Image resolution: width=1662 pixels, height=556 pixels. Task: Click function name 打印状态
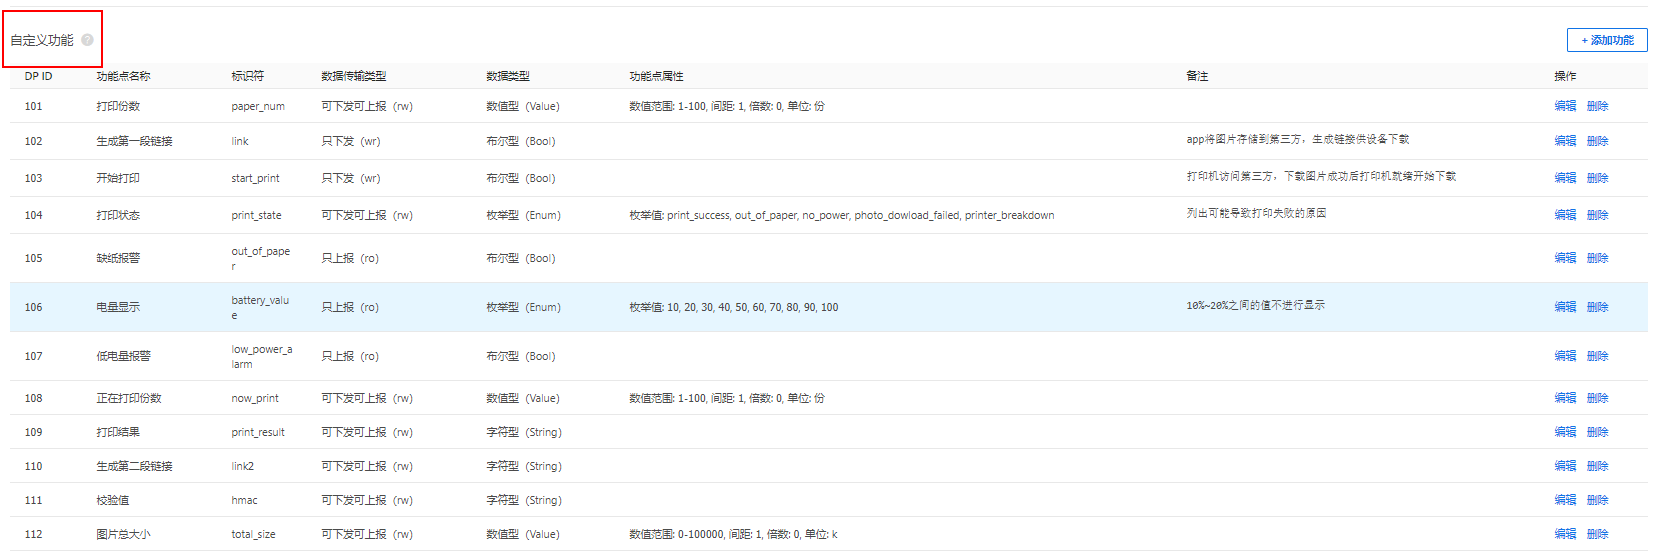[118, 215]
